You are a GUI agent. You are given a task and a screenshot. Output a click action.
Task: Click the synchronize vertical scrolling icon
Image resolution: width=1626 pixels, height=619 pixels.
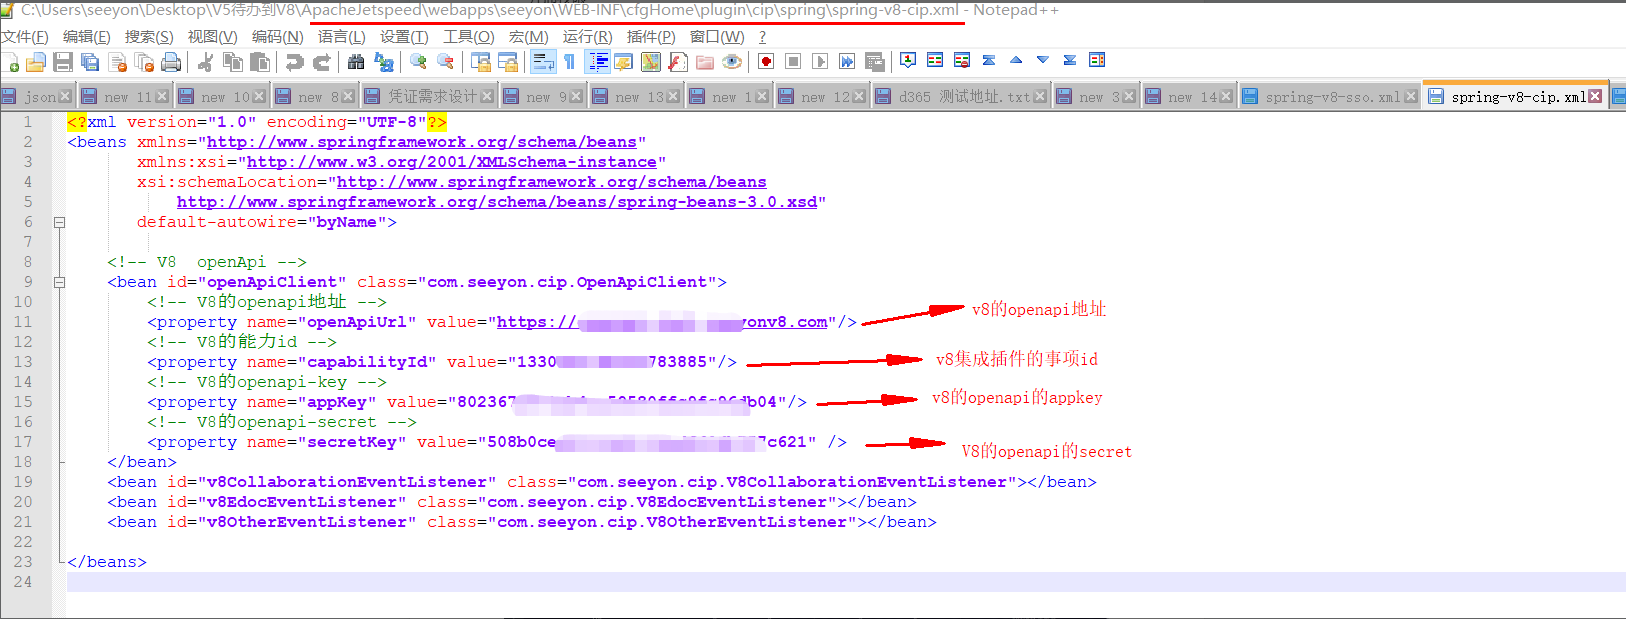click(480, 62)
